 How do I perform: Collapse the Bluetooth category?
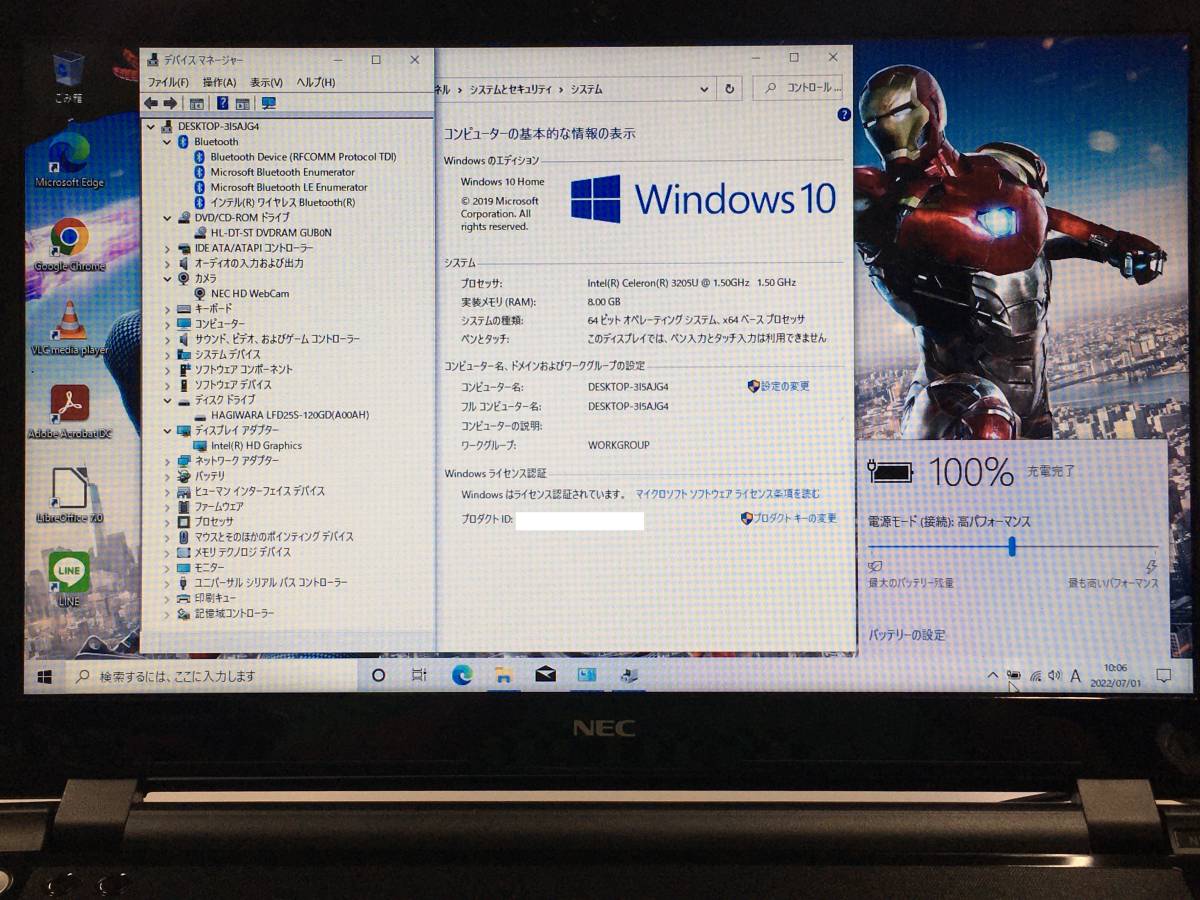pos(168,142)
